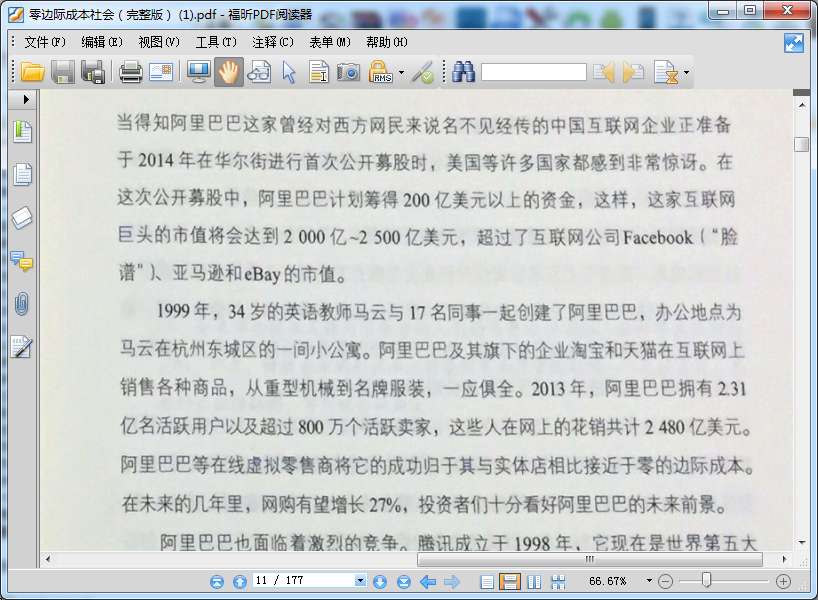
Task: Open the 编辑 menu
Action: click(x=102, y=42)
